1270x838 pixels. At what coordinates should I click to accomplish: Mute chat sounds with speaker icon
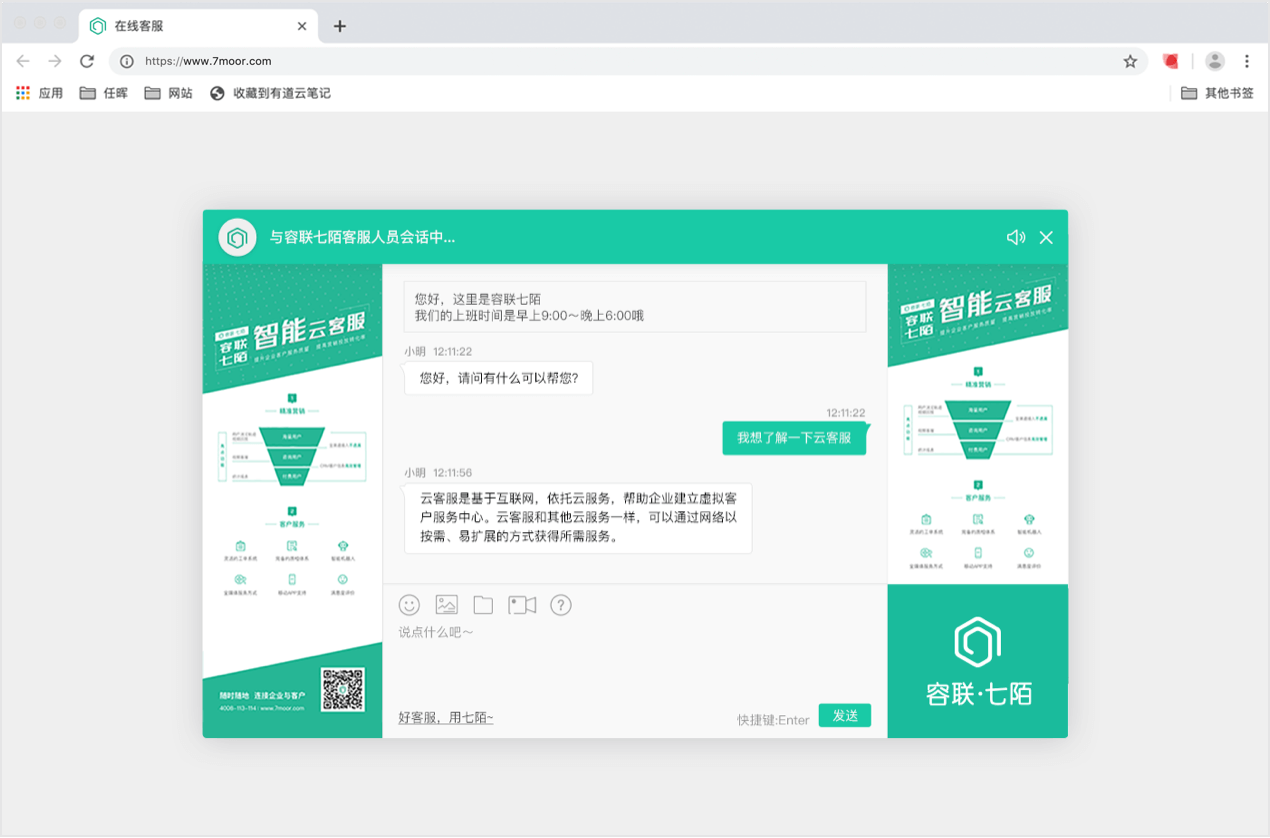coord(1016,237)
